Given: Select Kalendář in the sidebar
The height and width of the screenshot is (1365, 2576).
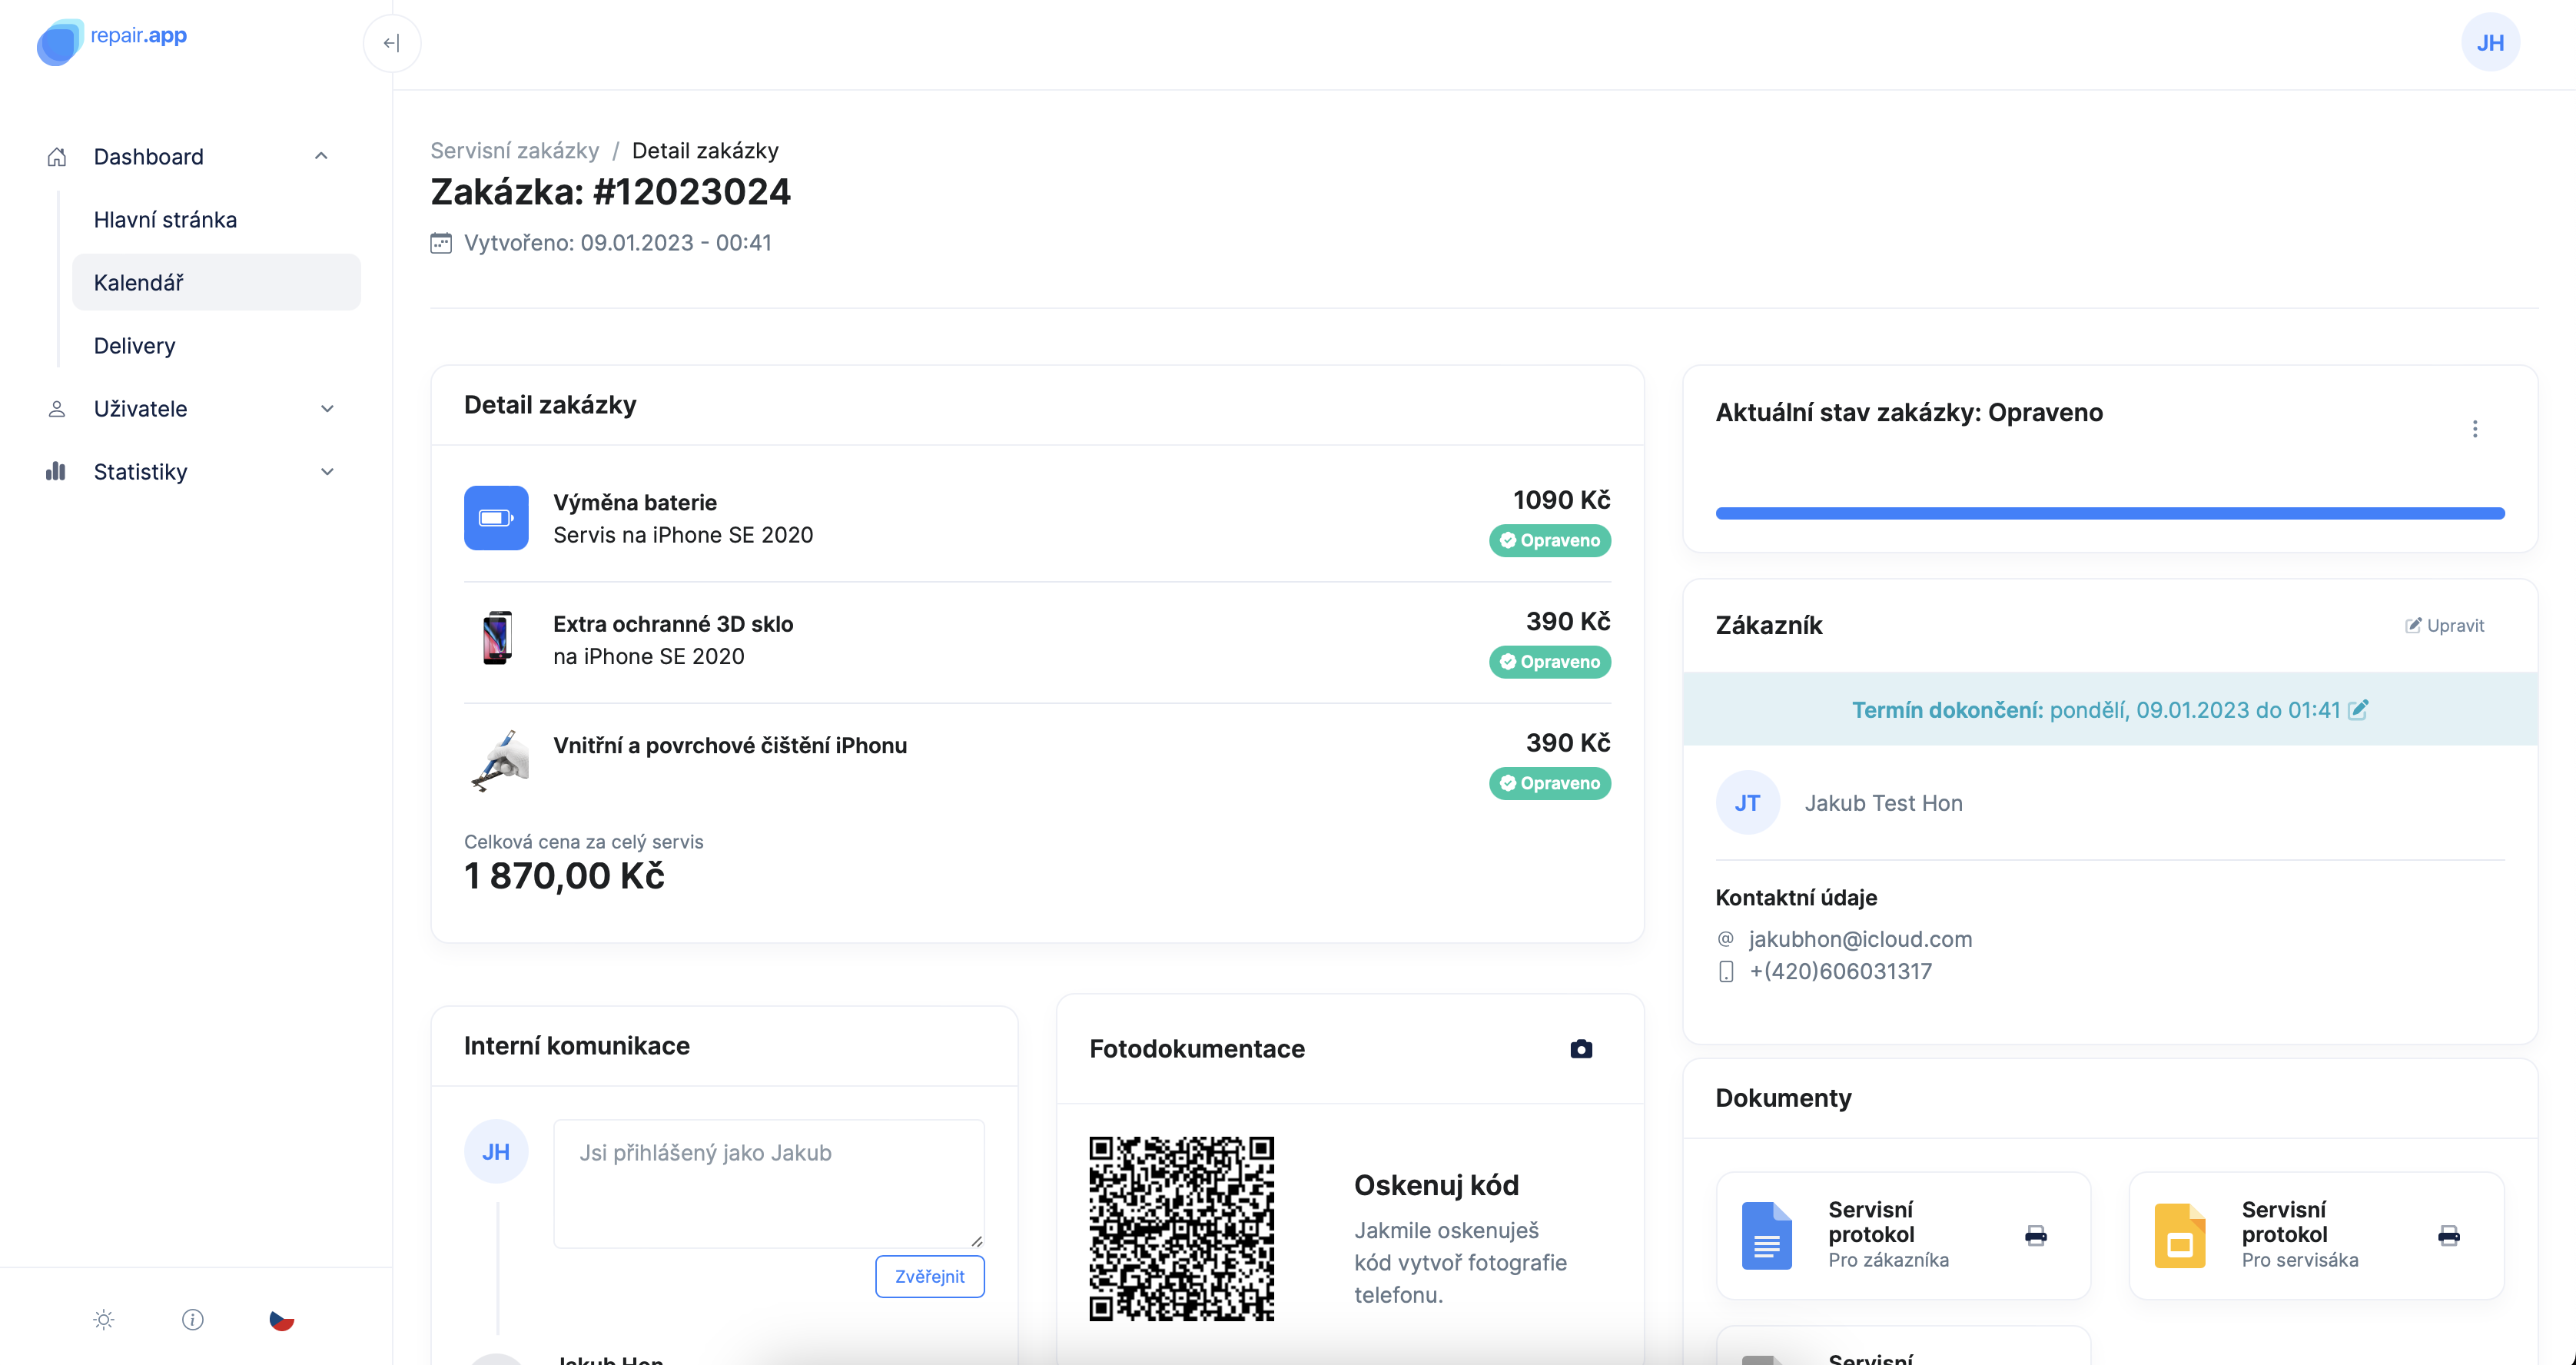Looking at the screenshot, I should point(216,282).
